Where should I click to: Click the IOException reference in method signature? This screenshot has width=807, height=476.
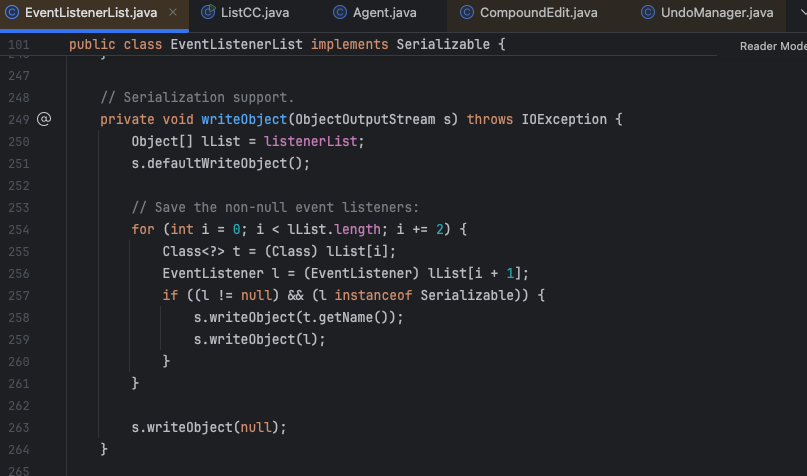[564, 119]
